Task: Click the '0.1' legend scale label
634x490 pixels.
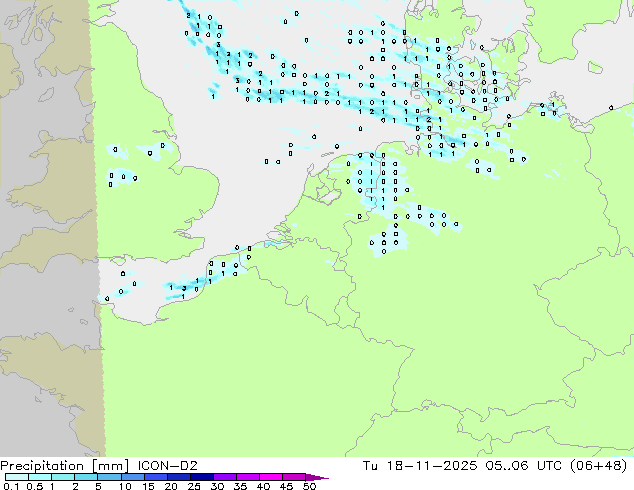Action: (11, 486)
